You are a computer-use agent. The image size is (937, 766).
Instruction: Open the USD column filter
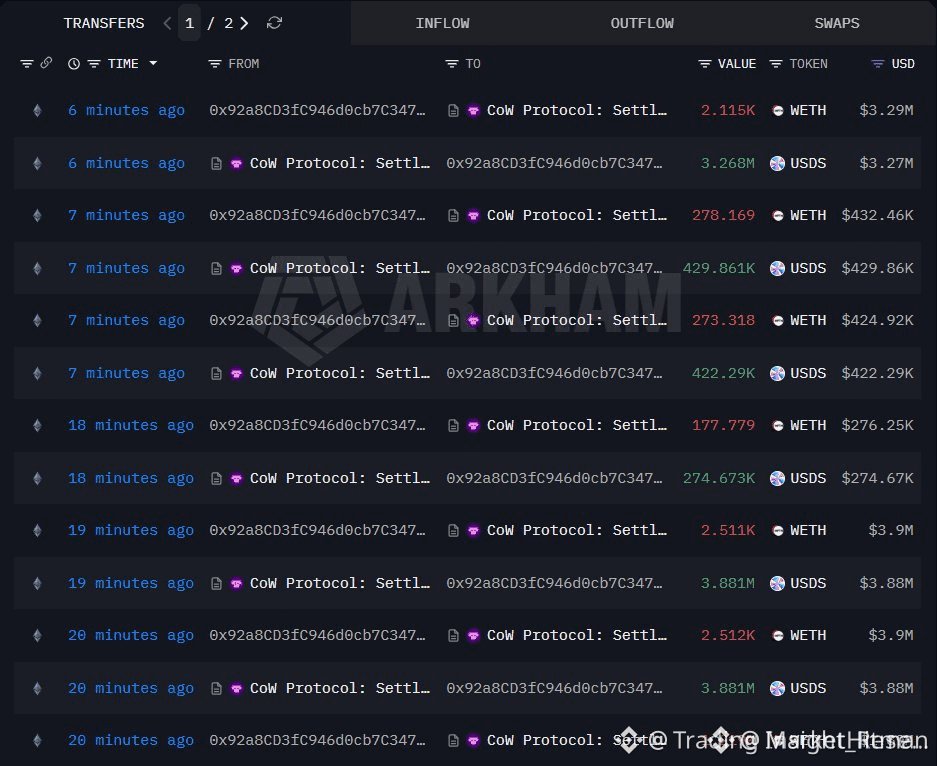click(877, 64)
